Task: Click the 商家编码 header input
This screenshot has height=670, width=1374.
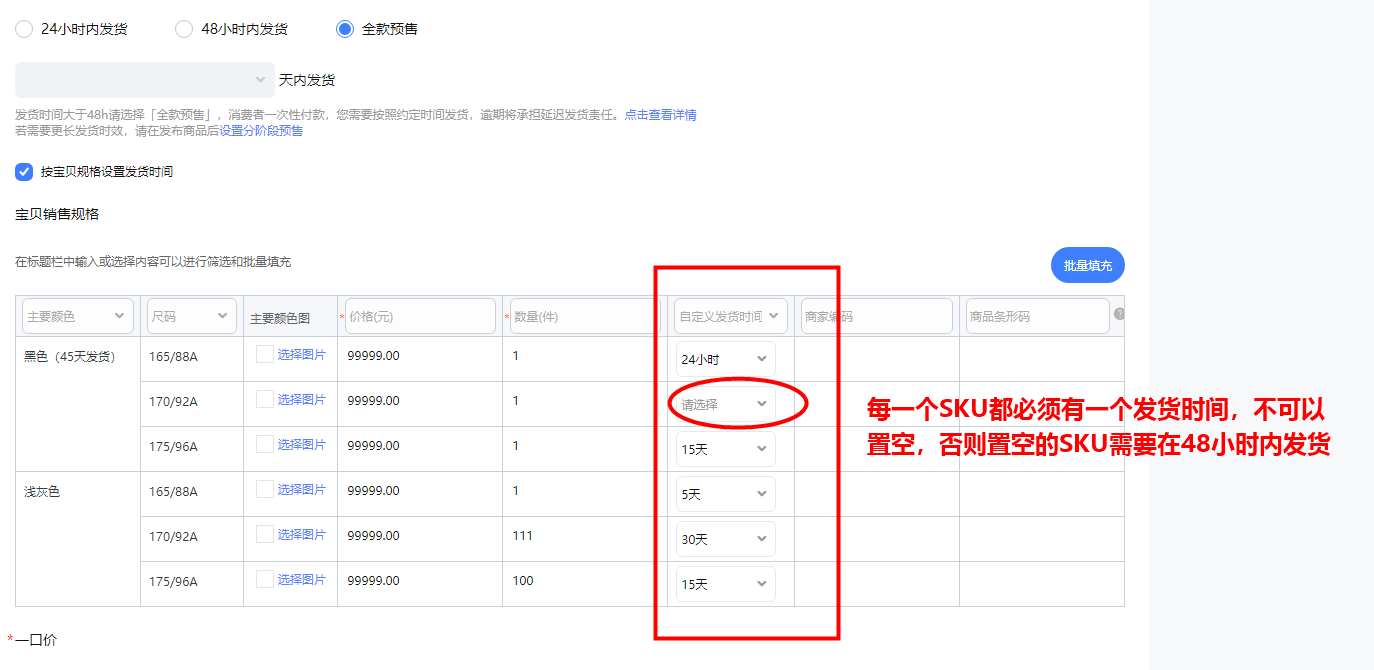Action: coord(877,316)
